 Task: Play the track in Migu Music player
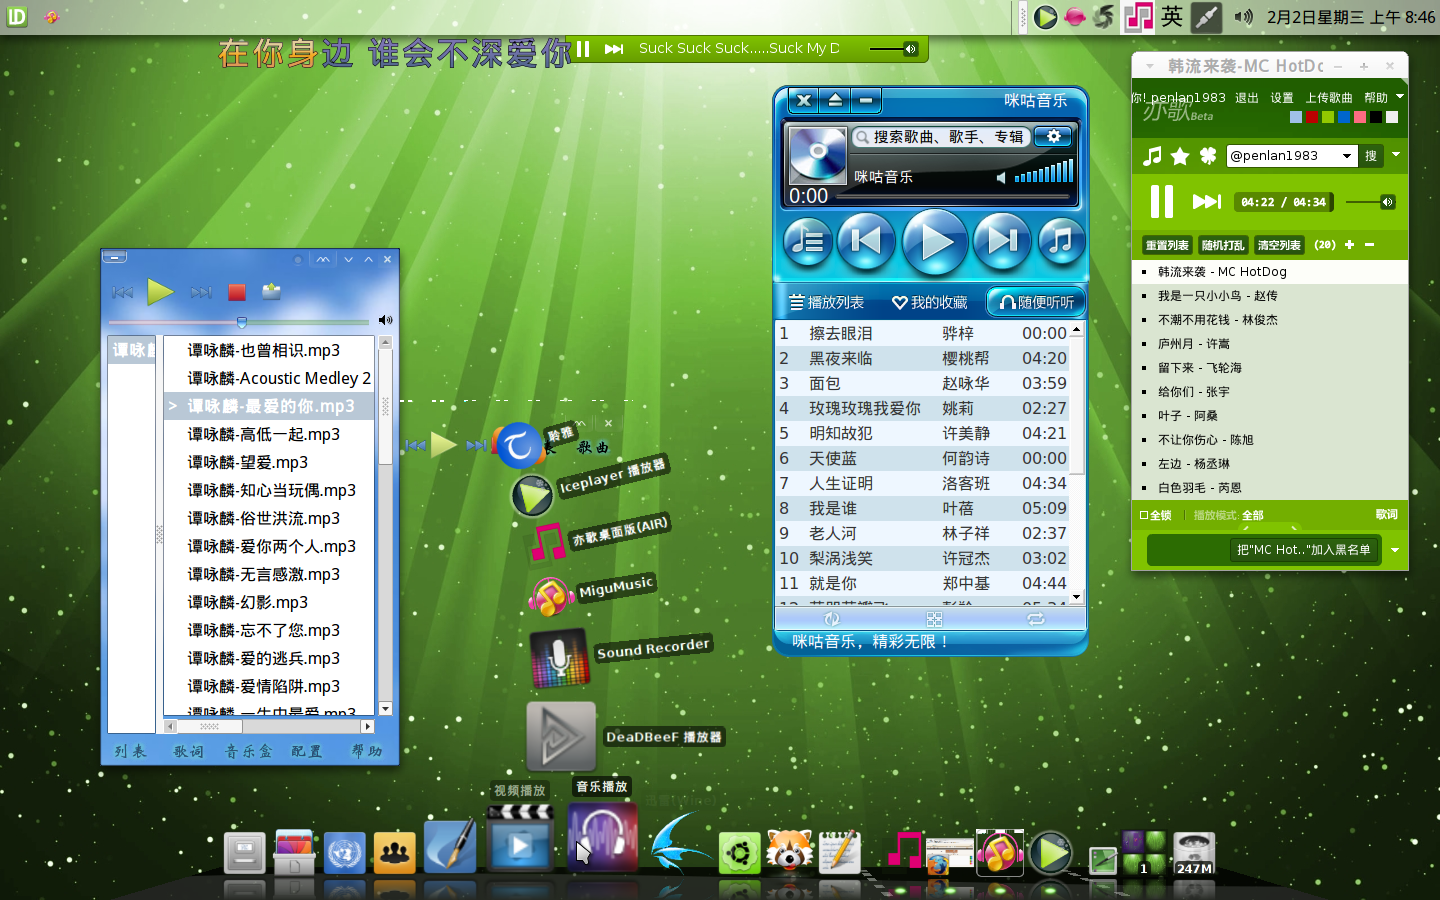934,241
